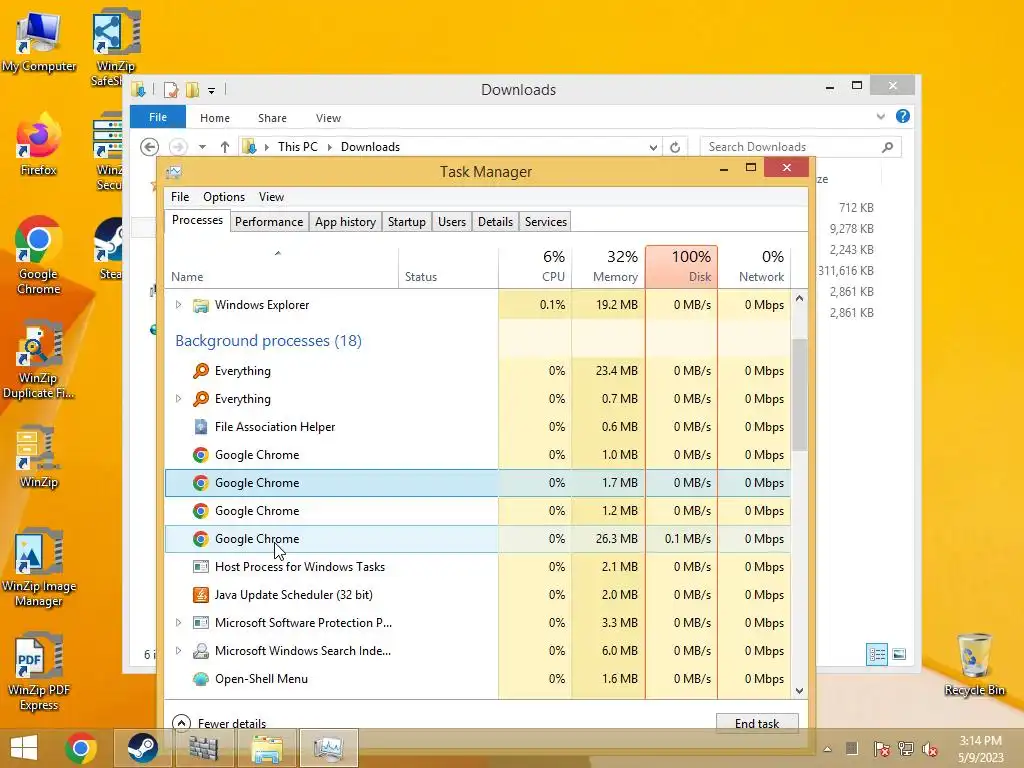1024x768 pixels.
Task: Collapse to Fewer details
Action: click(219, 723)
